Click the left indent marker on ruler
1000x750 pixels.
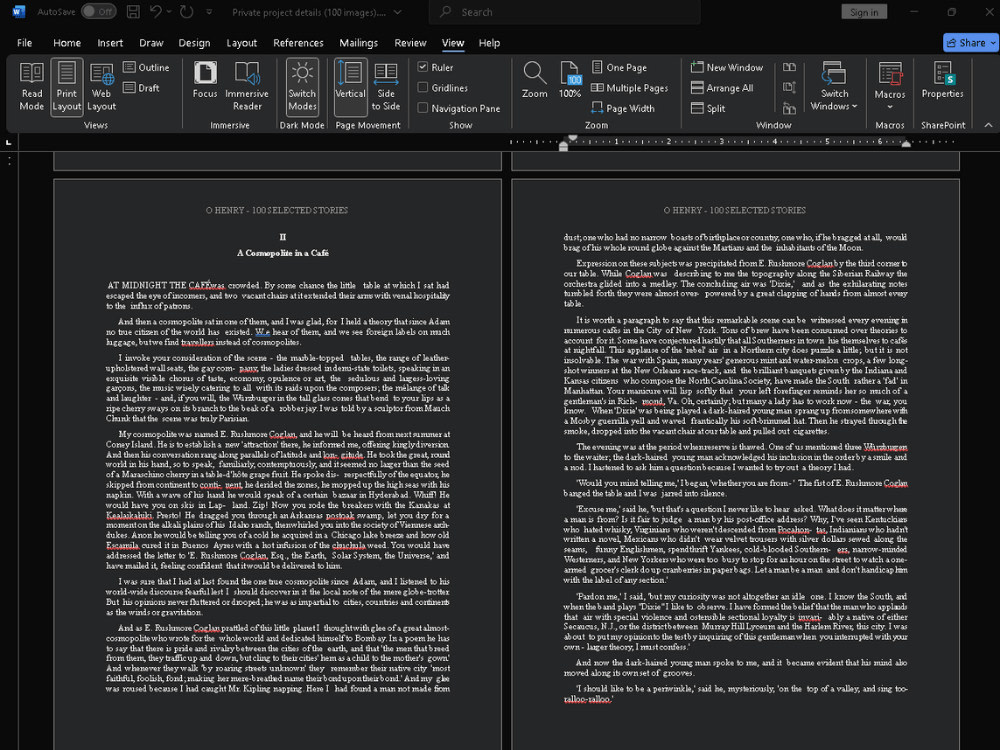pos(563,146)
